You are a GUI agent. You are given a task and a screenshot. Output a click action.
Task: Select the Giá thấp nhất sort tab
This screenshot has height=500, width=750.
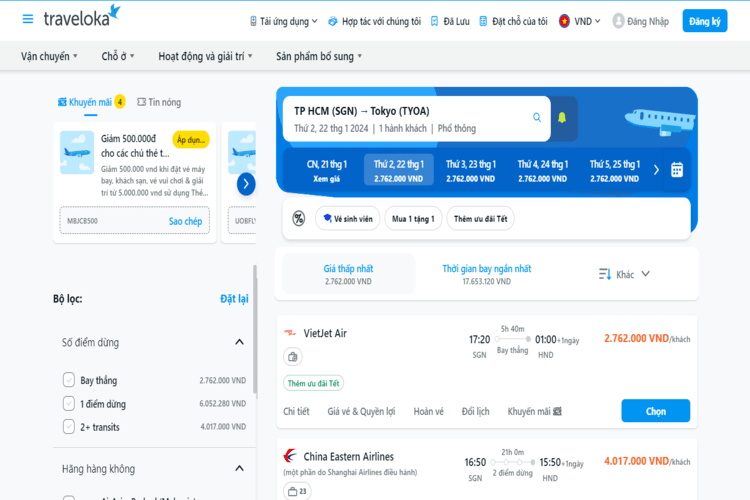pos(348,274)
